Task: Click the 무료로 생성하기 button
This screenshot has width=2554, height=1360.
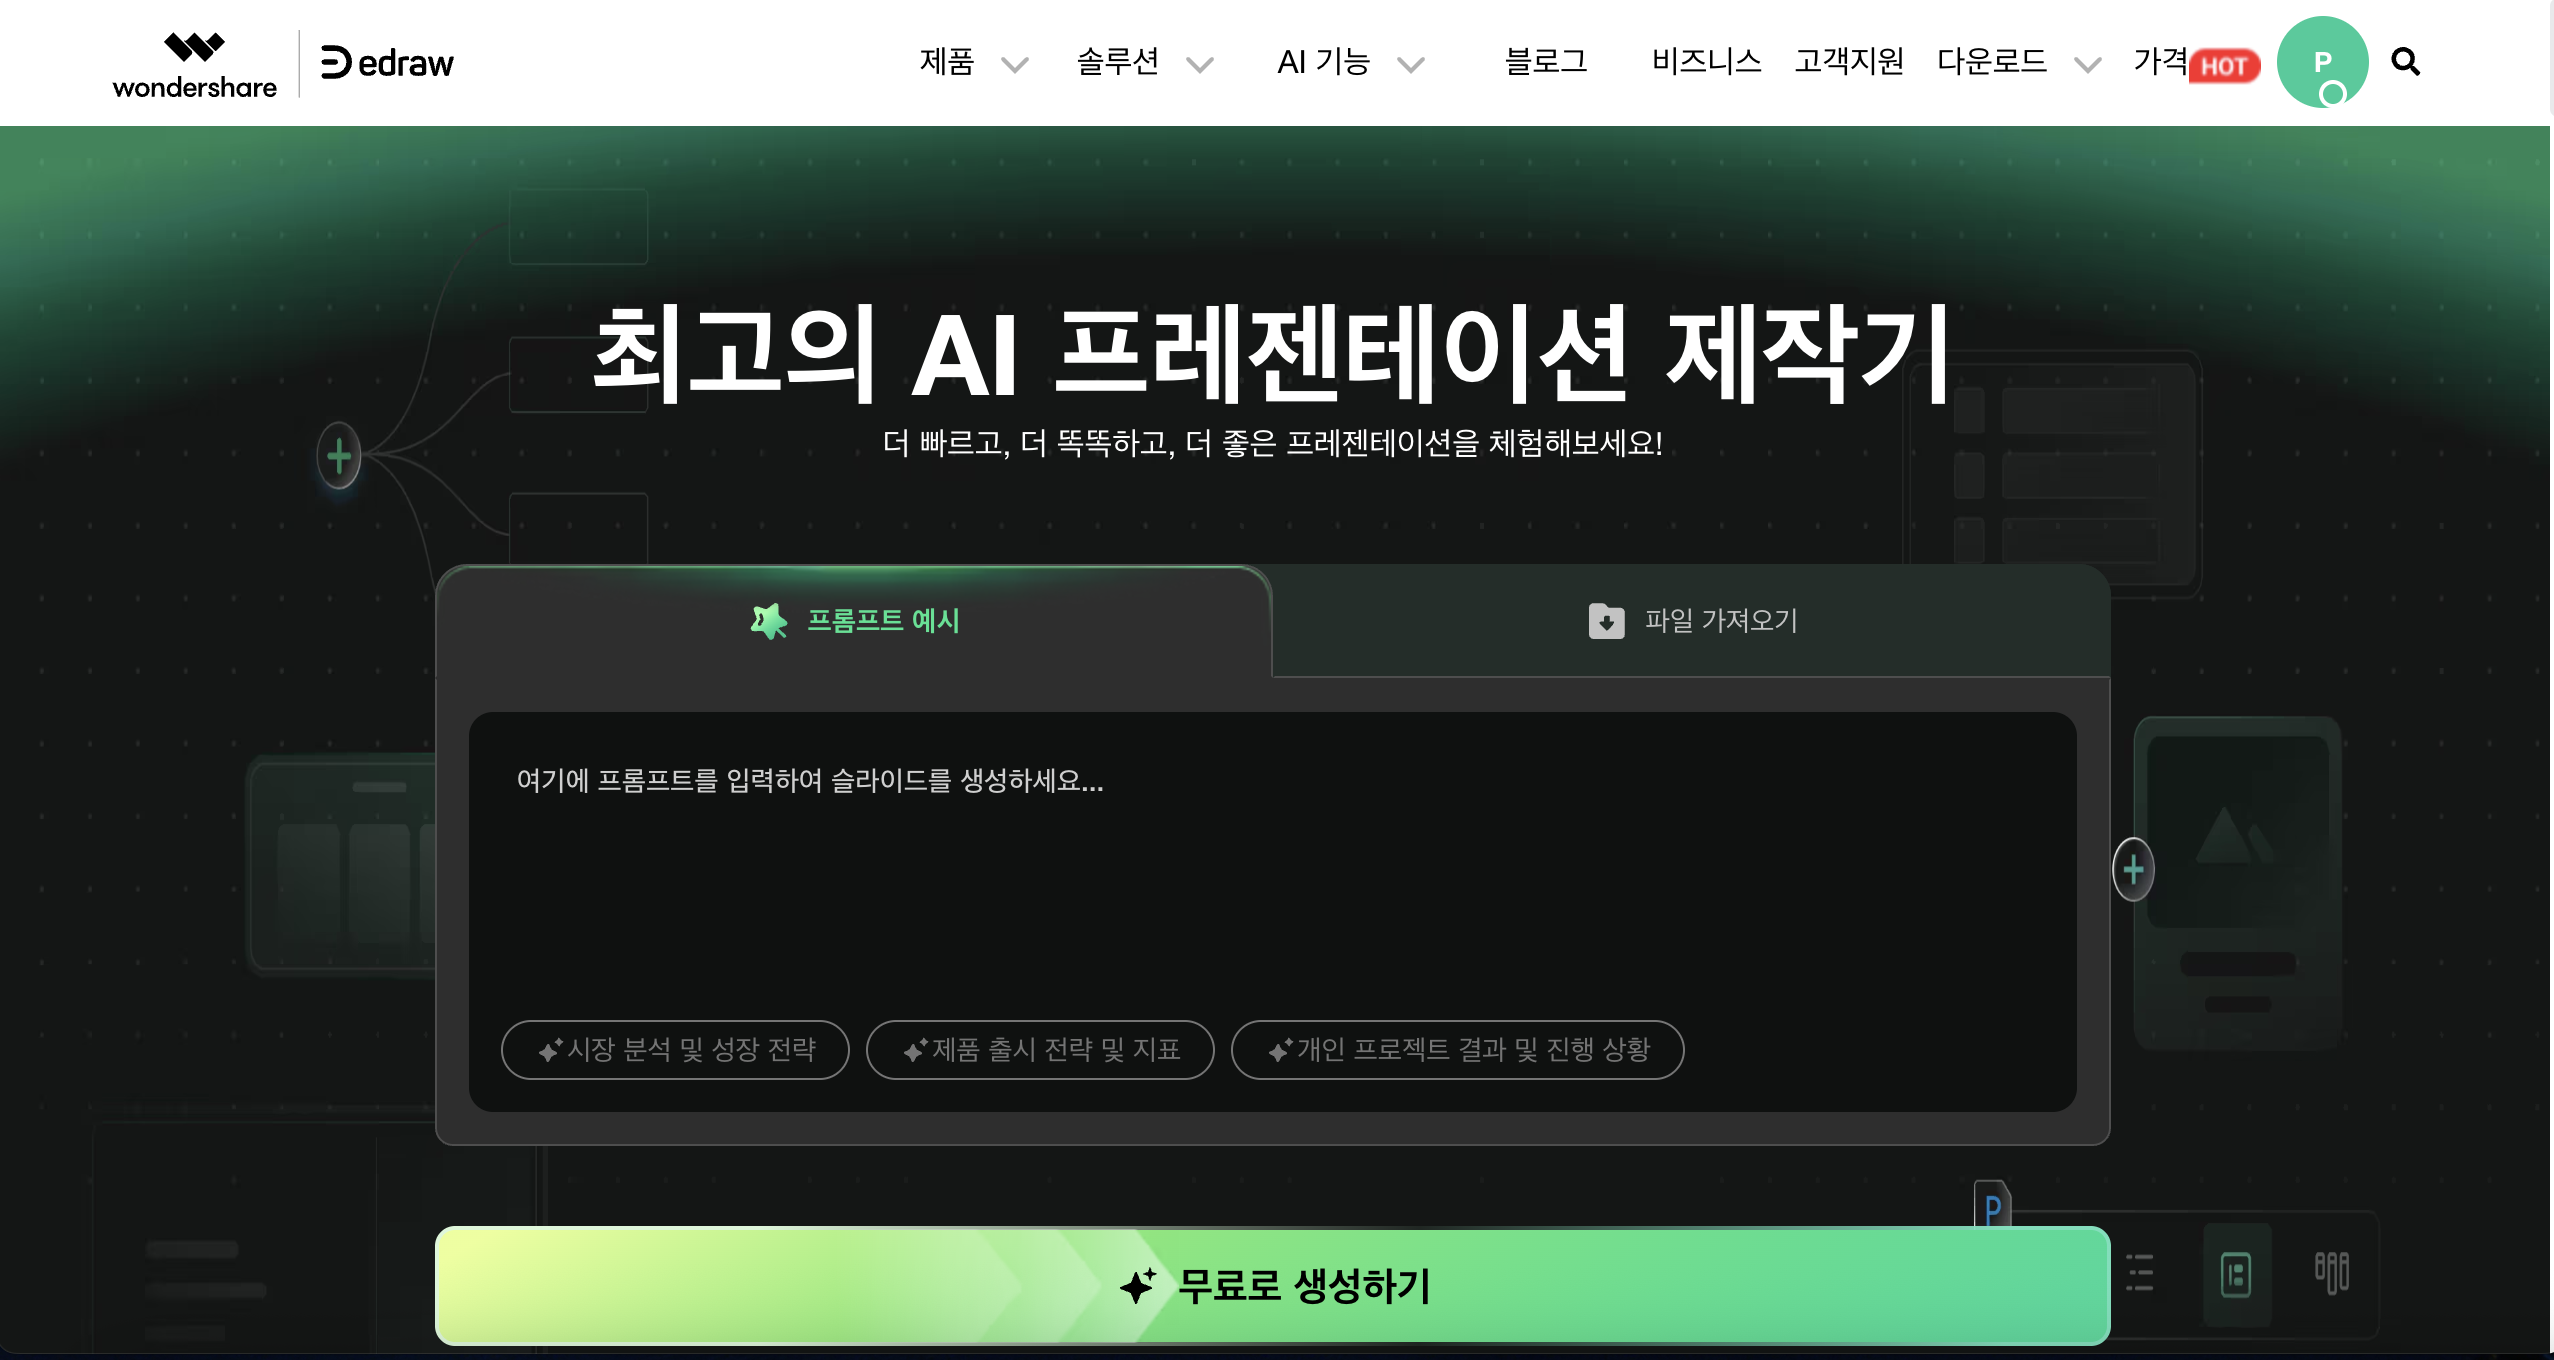Action: coord(1272,1285)
